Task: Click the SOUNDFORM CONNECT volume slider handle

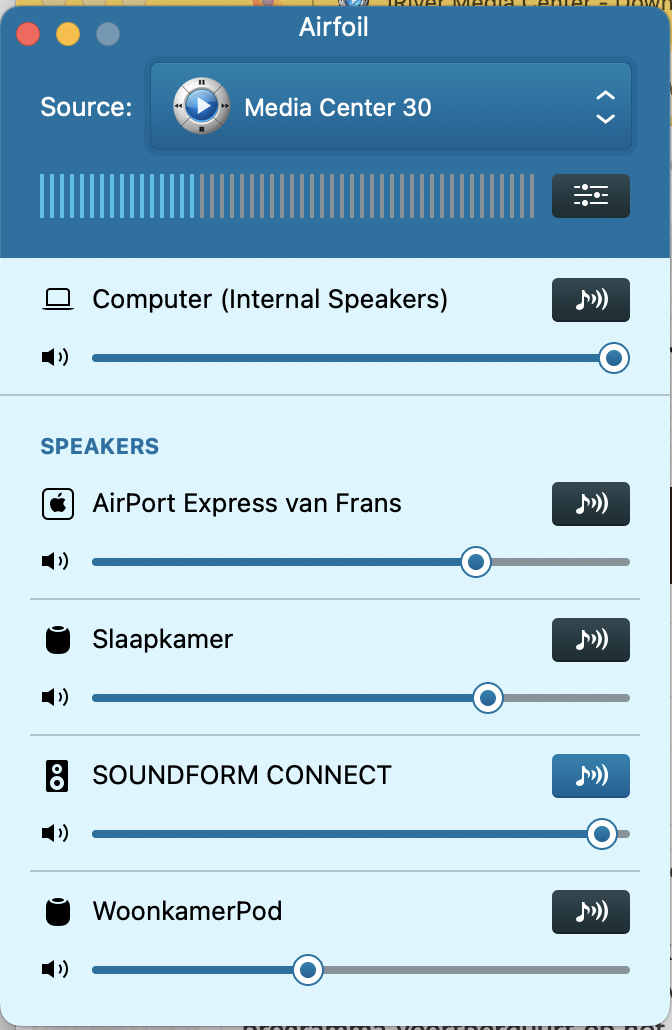Action: click(x=601, y=833)
